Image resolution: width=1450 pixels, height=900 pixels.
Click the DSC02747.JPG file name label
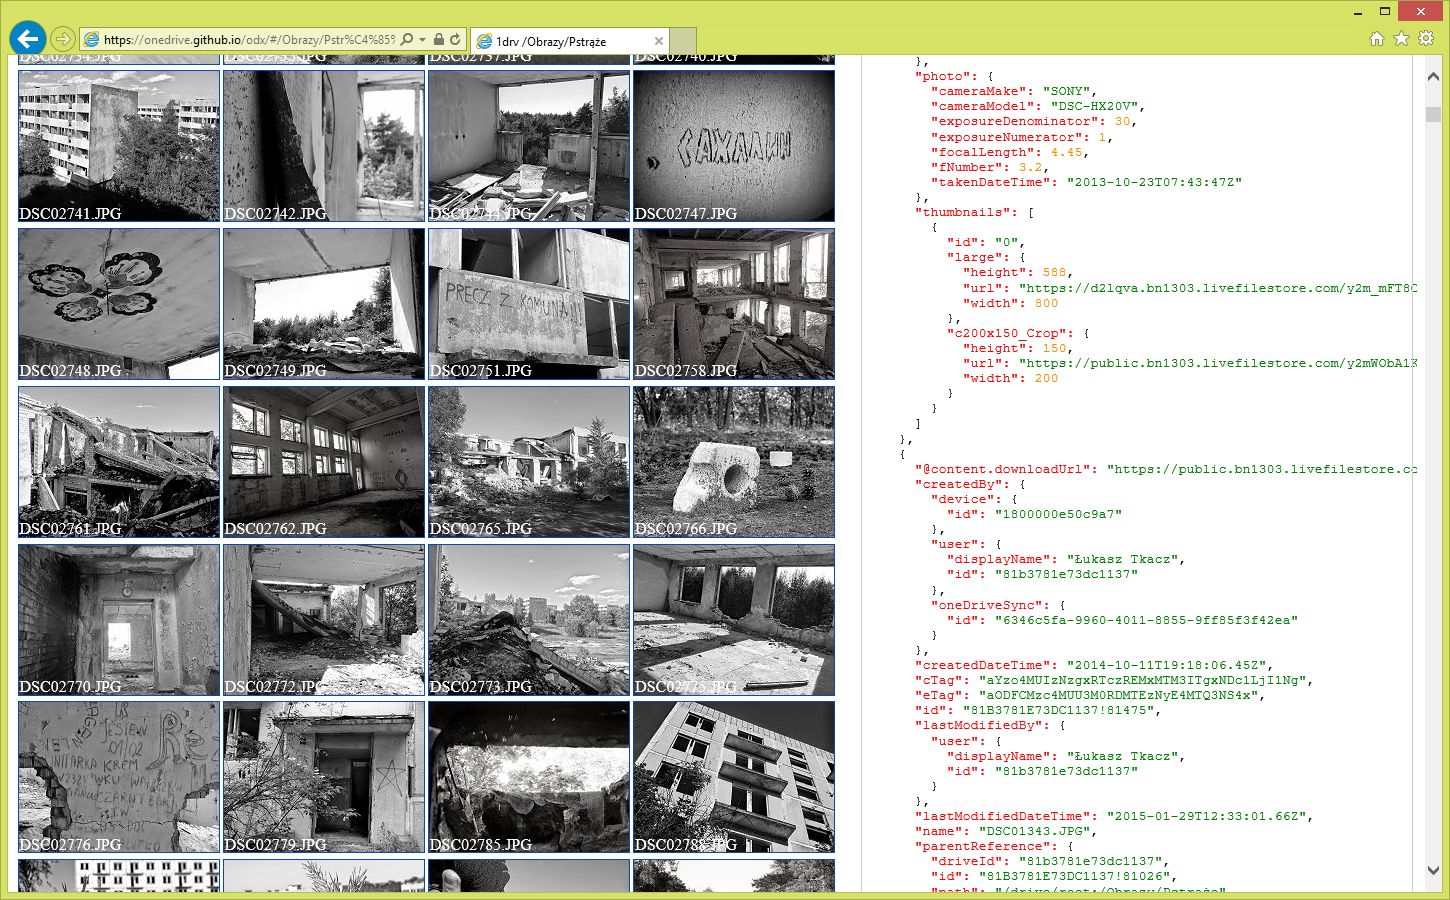tap(685, 213)
